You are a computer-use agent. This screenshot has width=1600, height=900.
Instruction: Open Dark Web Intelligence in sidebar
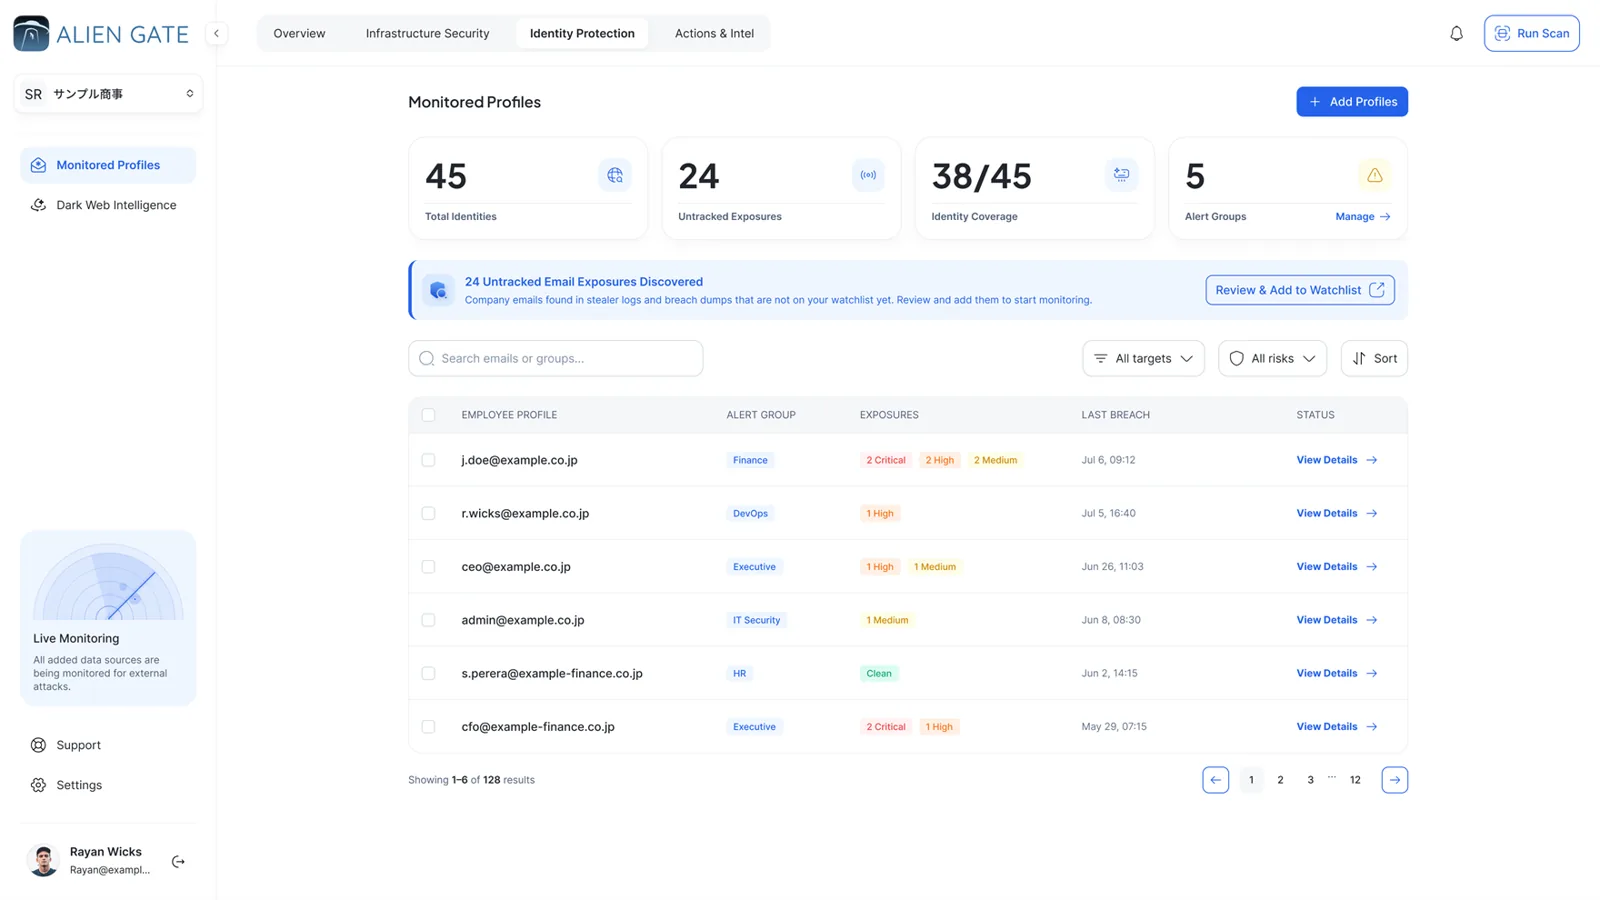(x=108, y=205)
